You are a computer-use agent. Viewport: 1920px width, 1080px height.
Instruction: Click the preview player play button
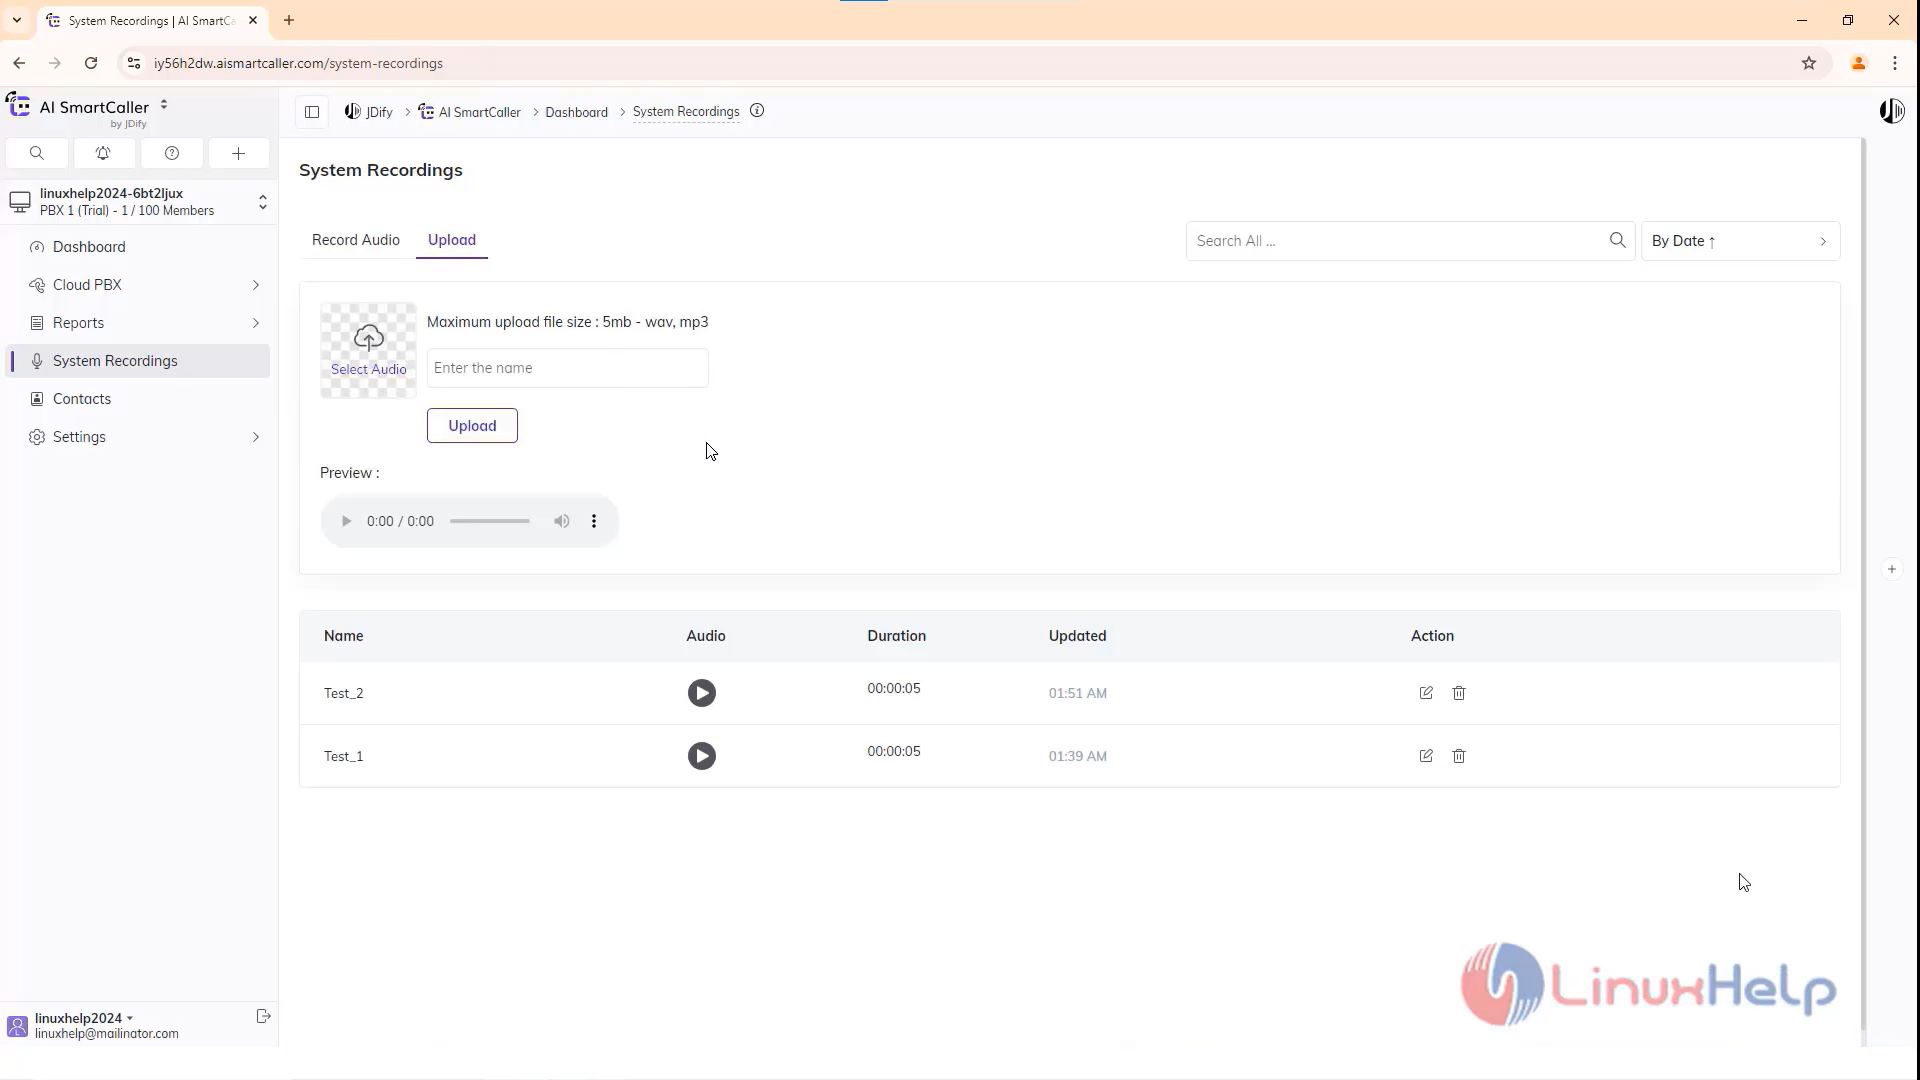point(346,521)
